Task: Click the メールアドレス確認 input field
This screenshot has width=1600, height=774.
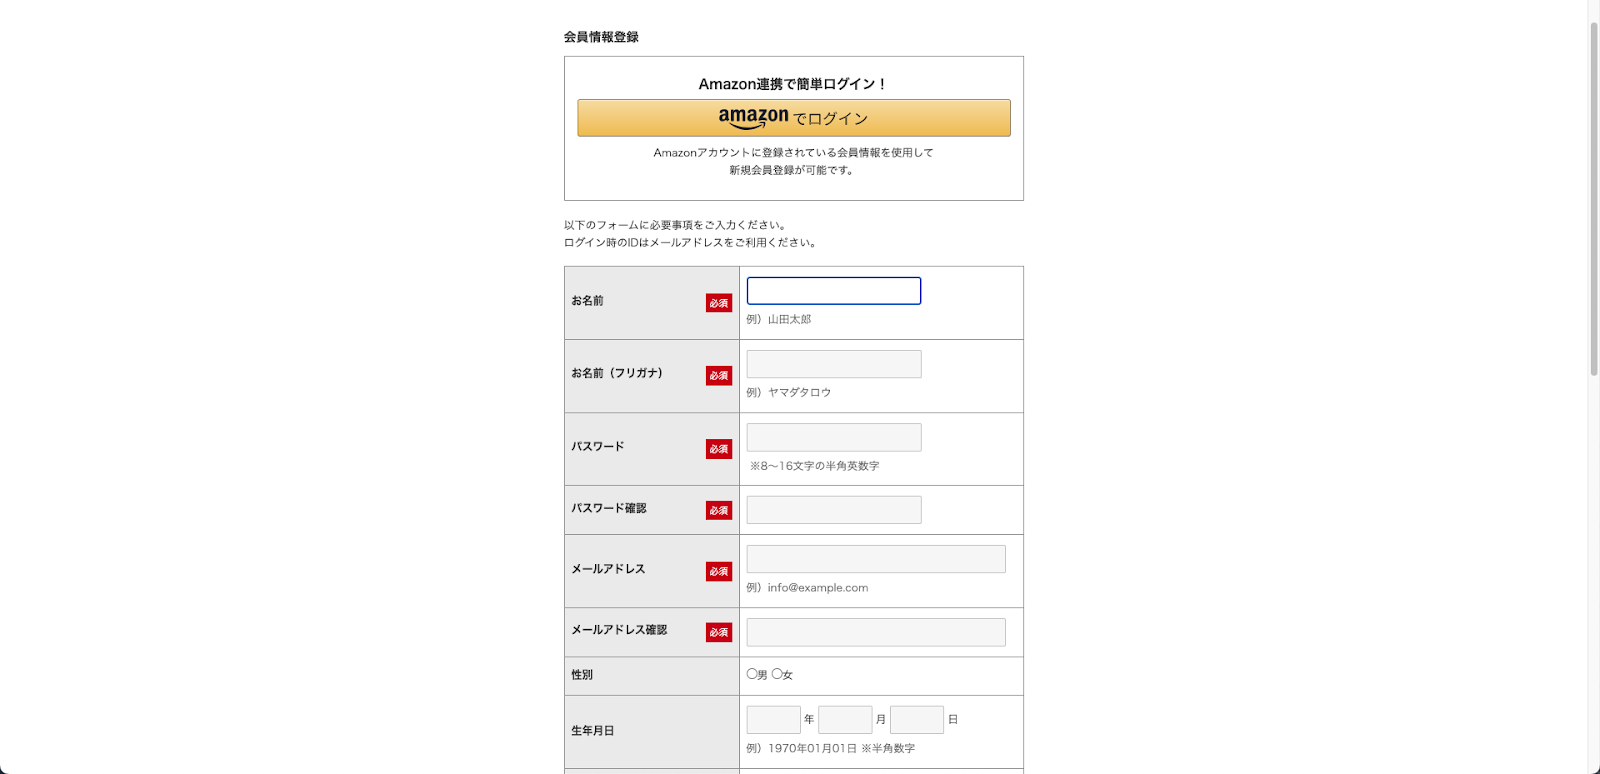Action: (x=876, y=632)
